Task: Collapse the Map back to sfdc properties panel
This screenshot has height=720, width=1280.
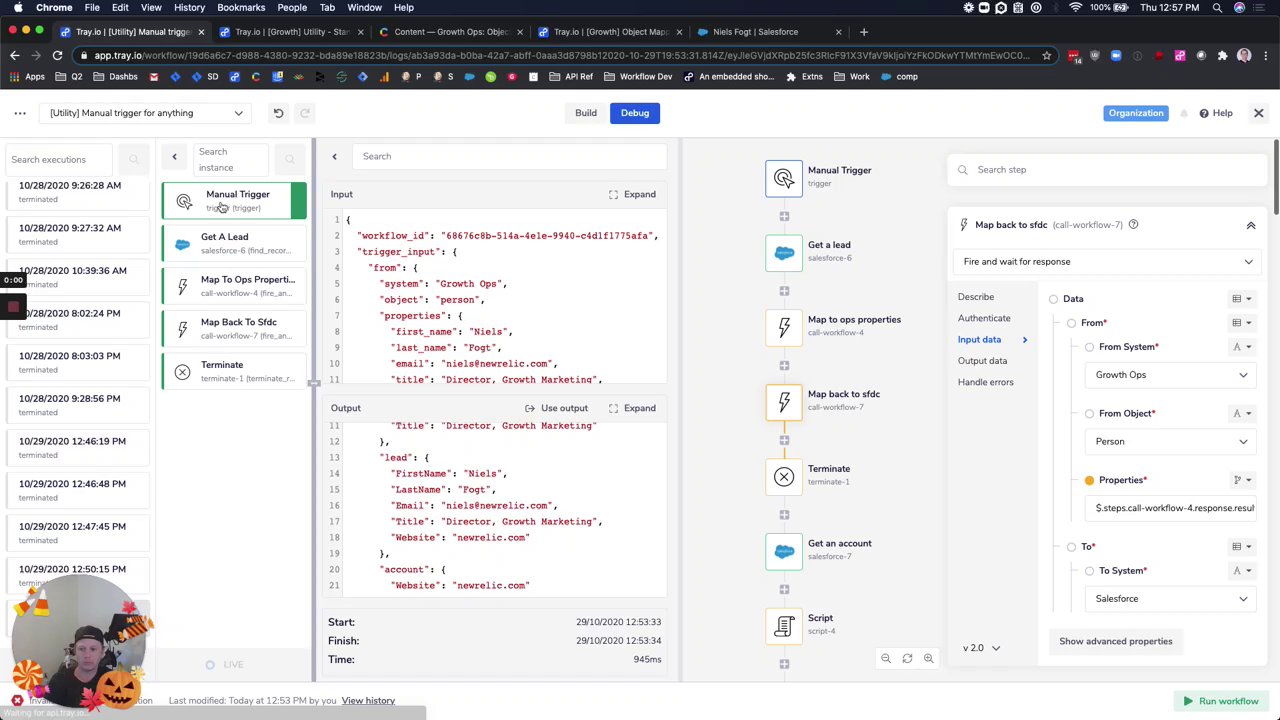Action: (1250, 225)
